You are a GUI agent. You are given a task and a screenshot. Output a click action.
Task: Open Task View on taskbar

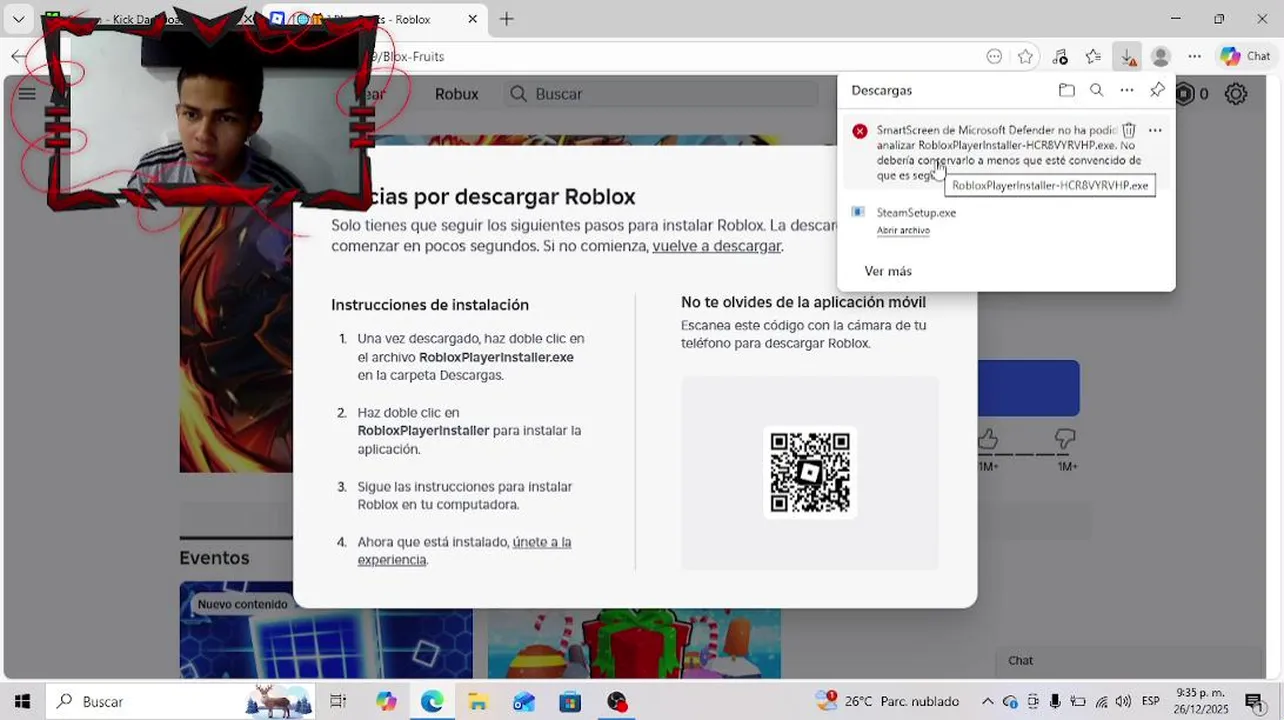point(338,702)
